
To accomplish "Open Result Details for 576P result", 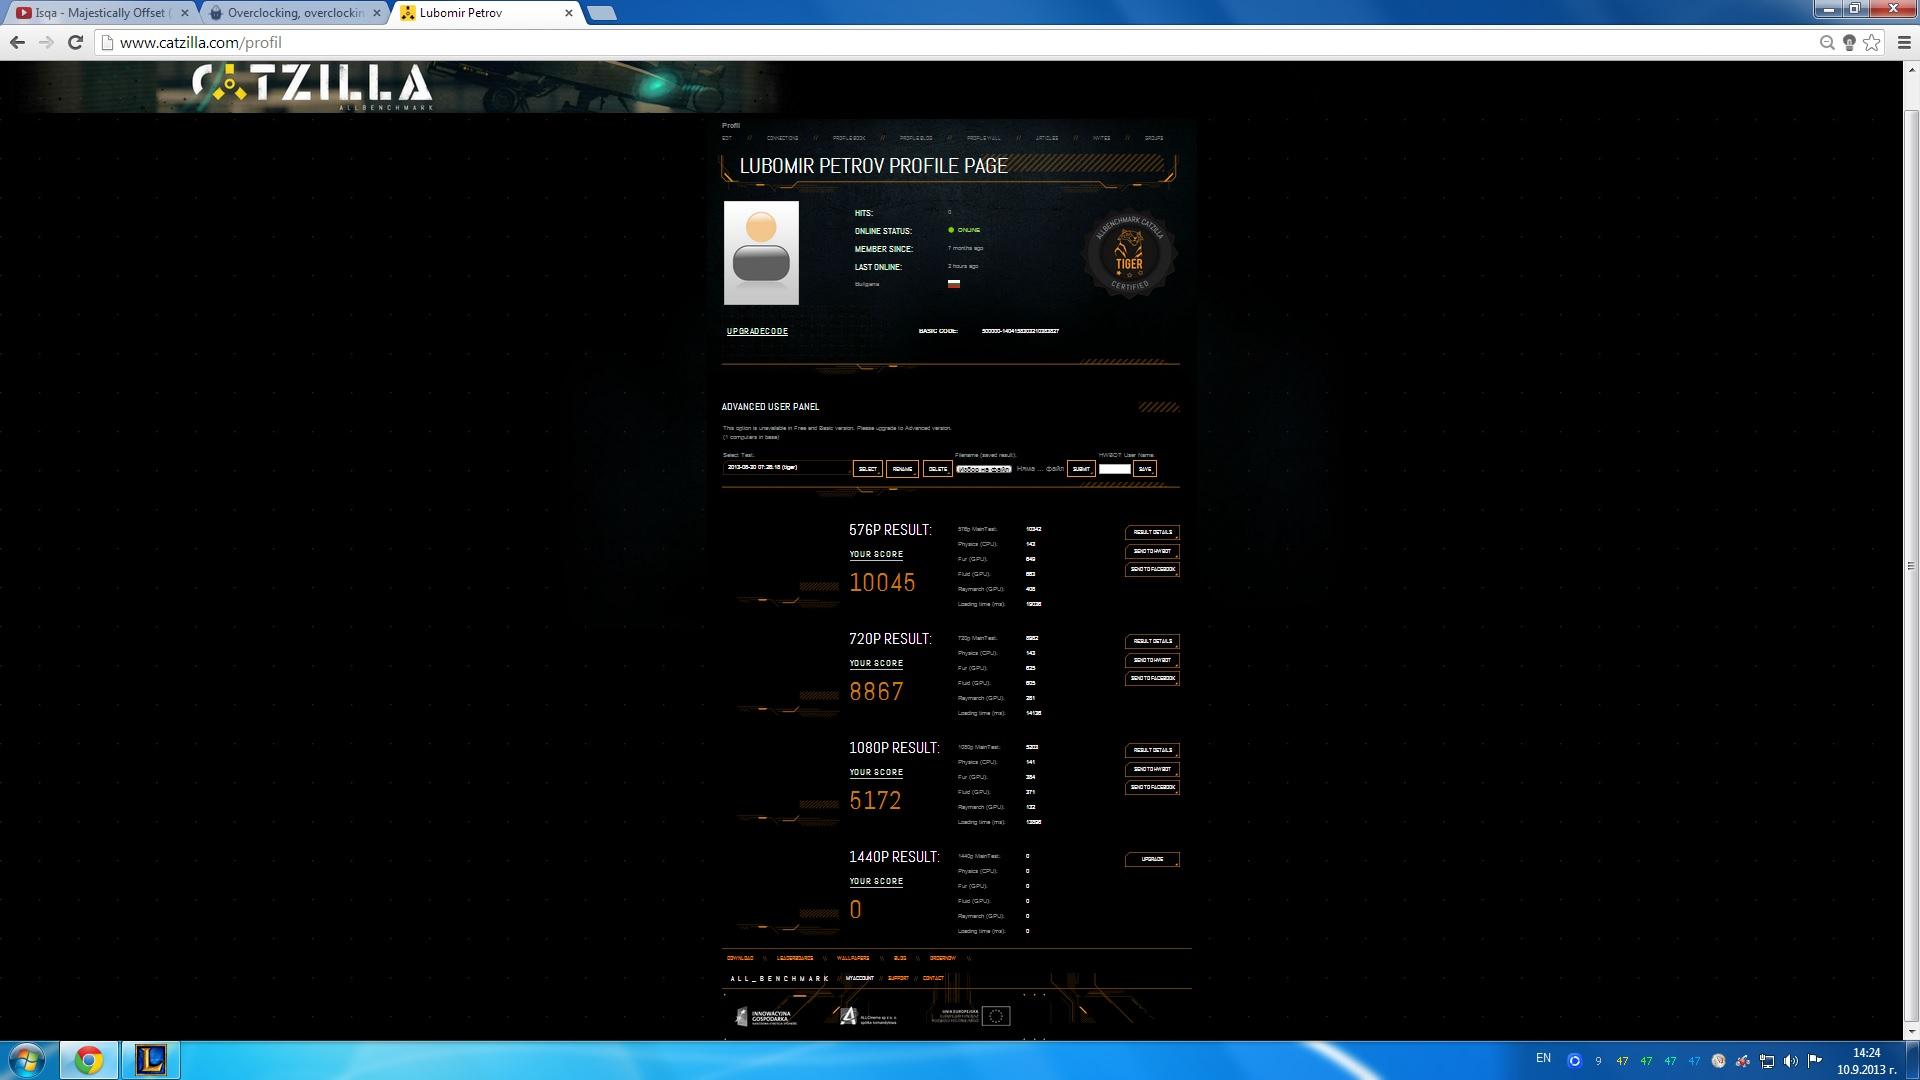I will coord(1152,532).
